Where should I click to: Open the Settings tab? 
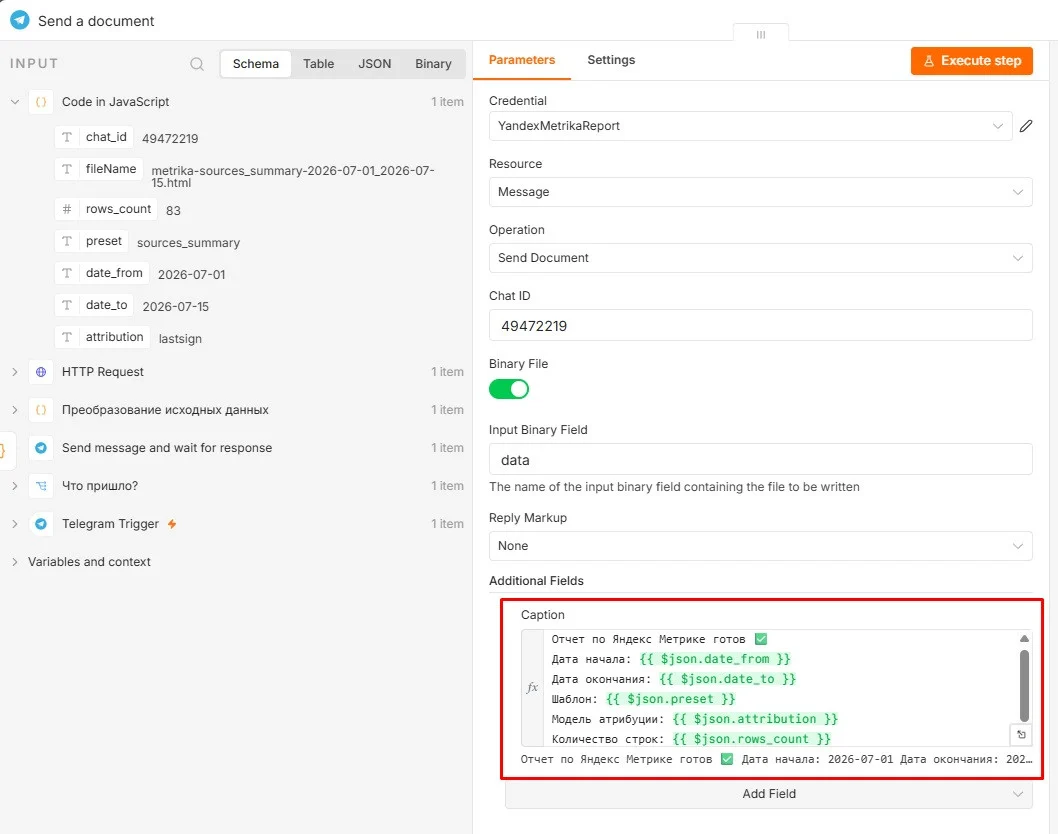611,60
